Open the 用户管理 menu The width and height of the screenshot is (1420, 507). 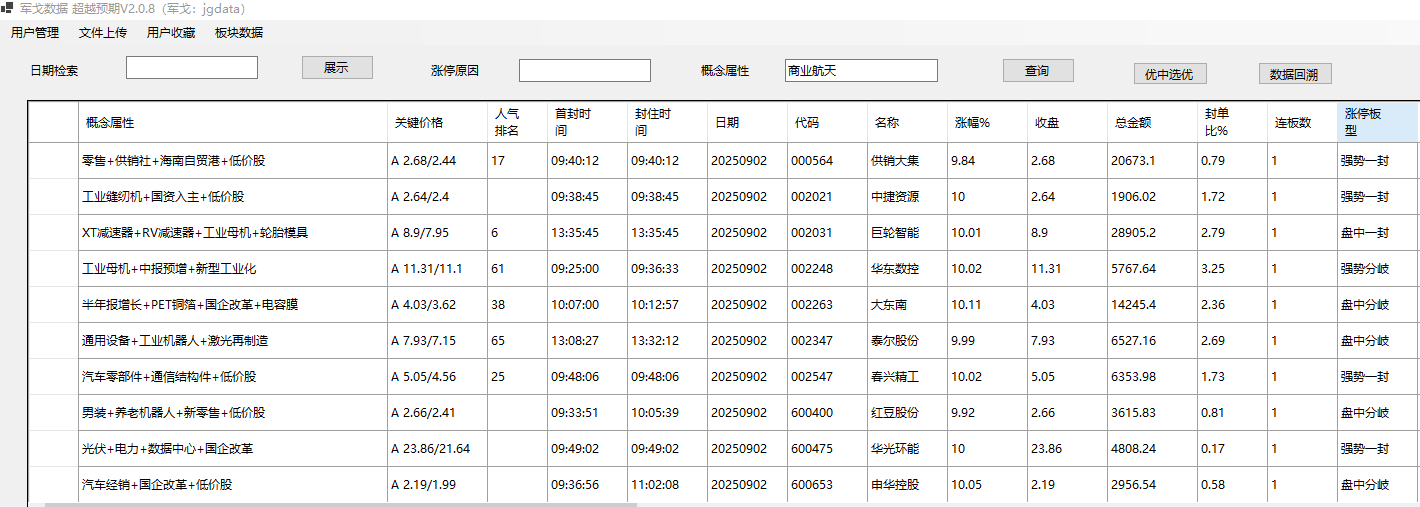35,33
